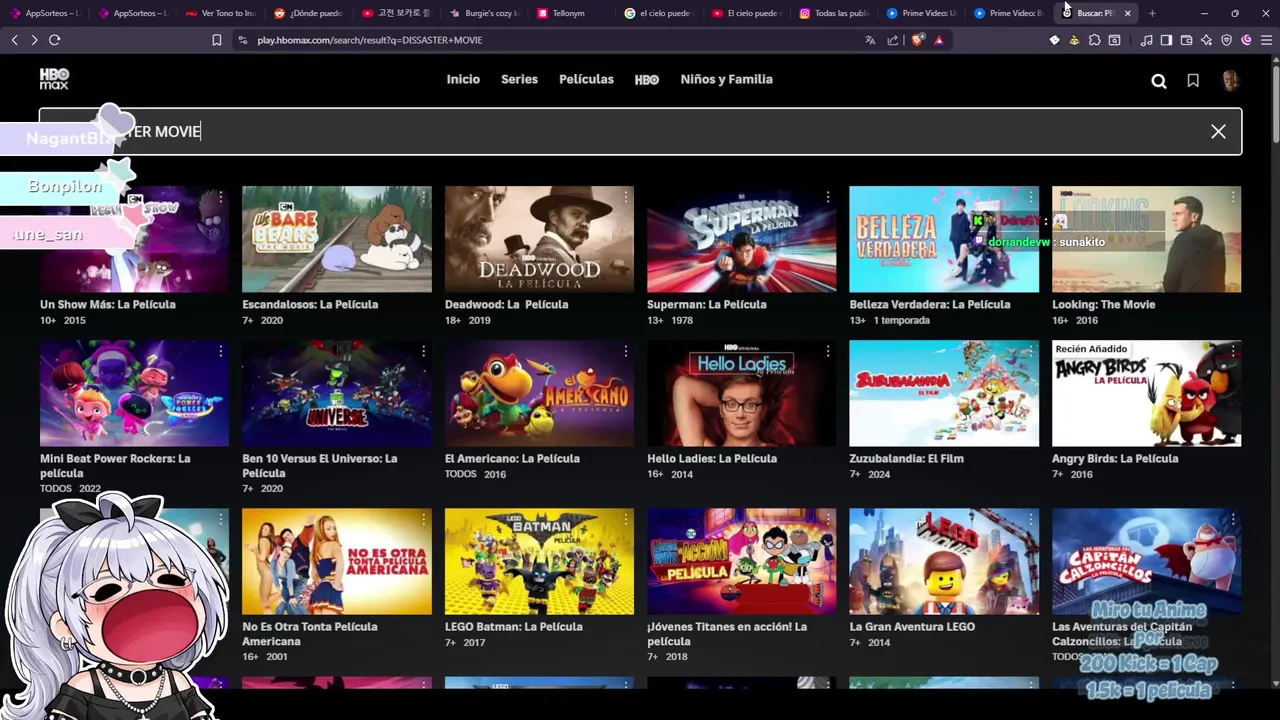
Task: Open Leo AI sparkle icon
Action: click(1206, 40)
